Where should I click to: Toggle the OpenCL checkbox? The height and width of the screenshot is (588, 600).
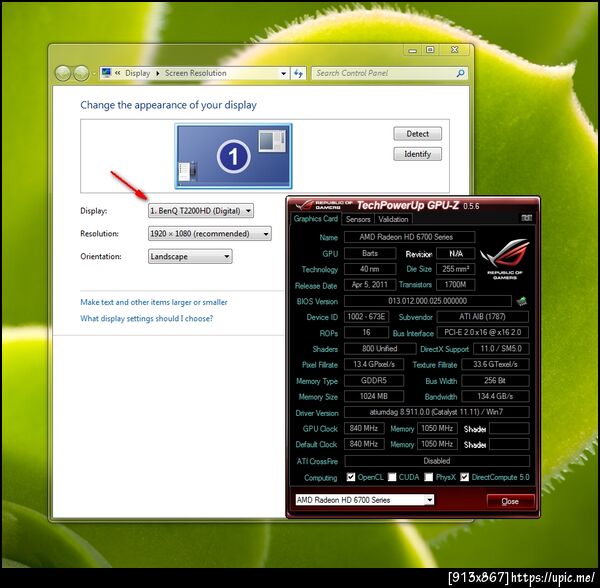(x=351, y=477)
